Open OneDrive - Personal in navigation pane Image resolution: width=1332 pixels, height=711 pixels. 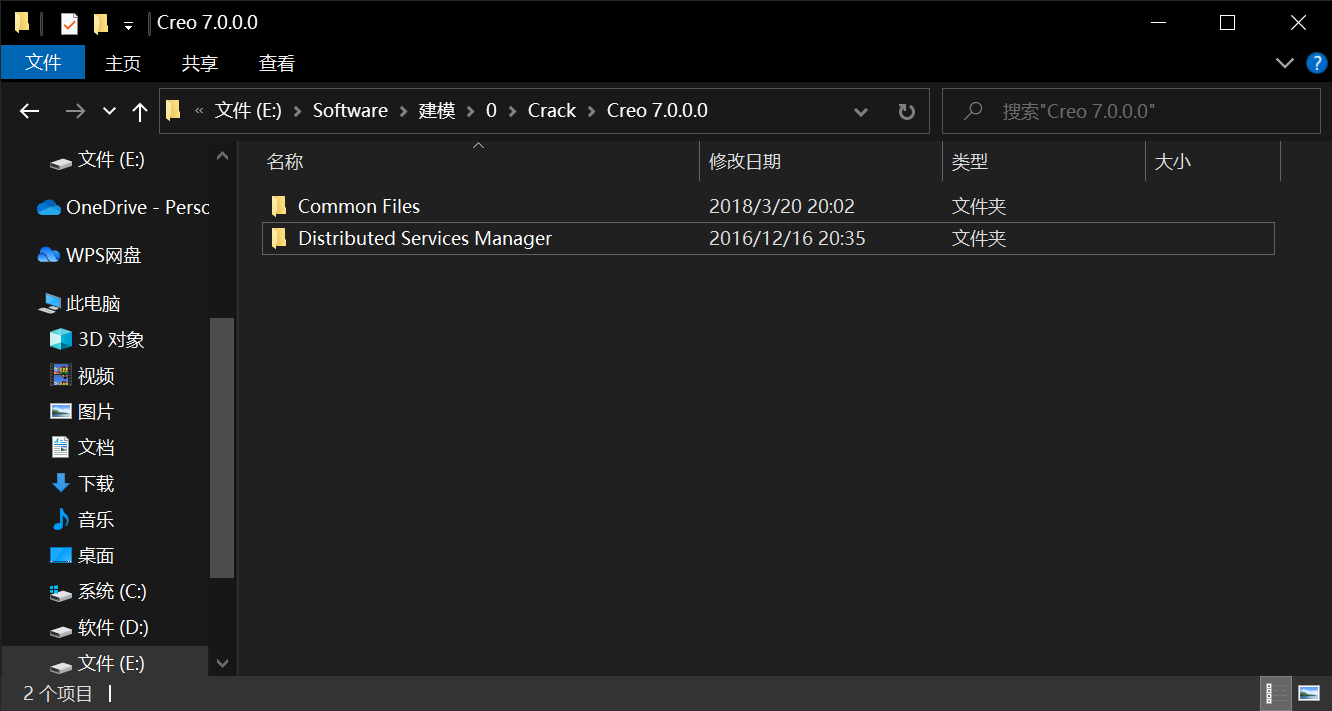[x=123, y=208]
